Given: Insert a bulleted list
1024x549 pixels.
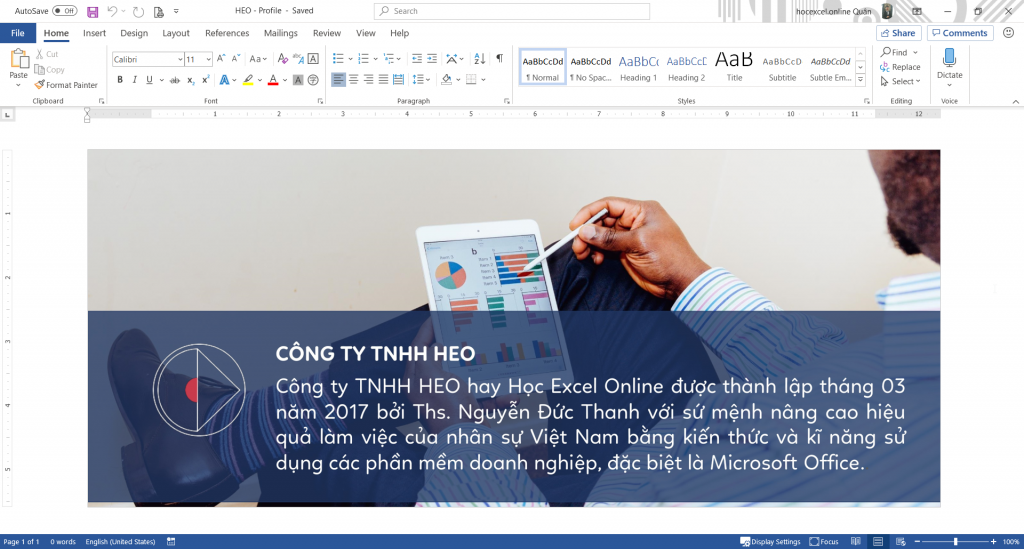Looking at the screenshot, I should tap(338, 59).
